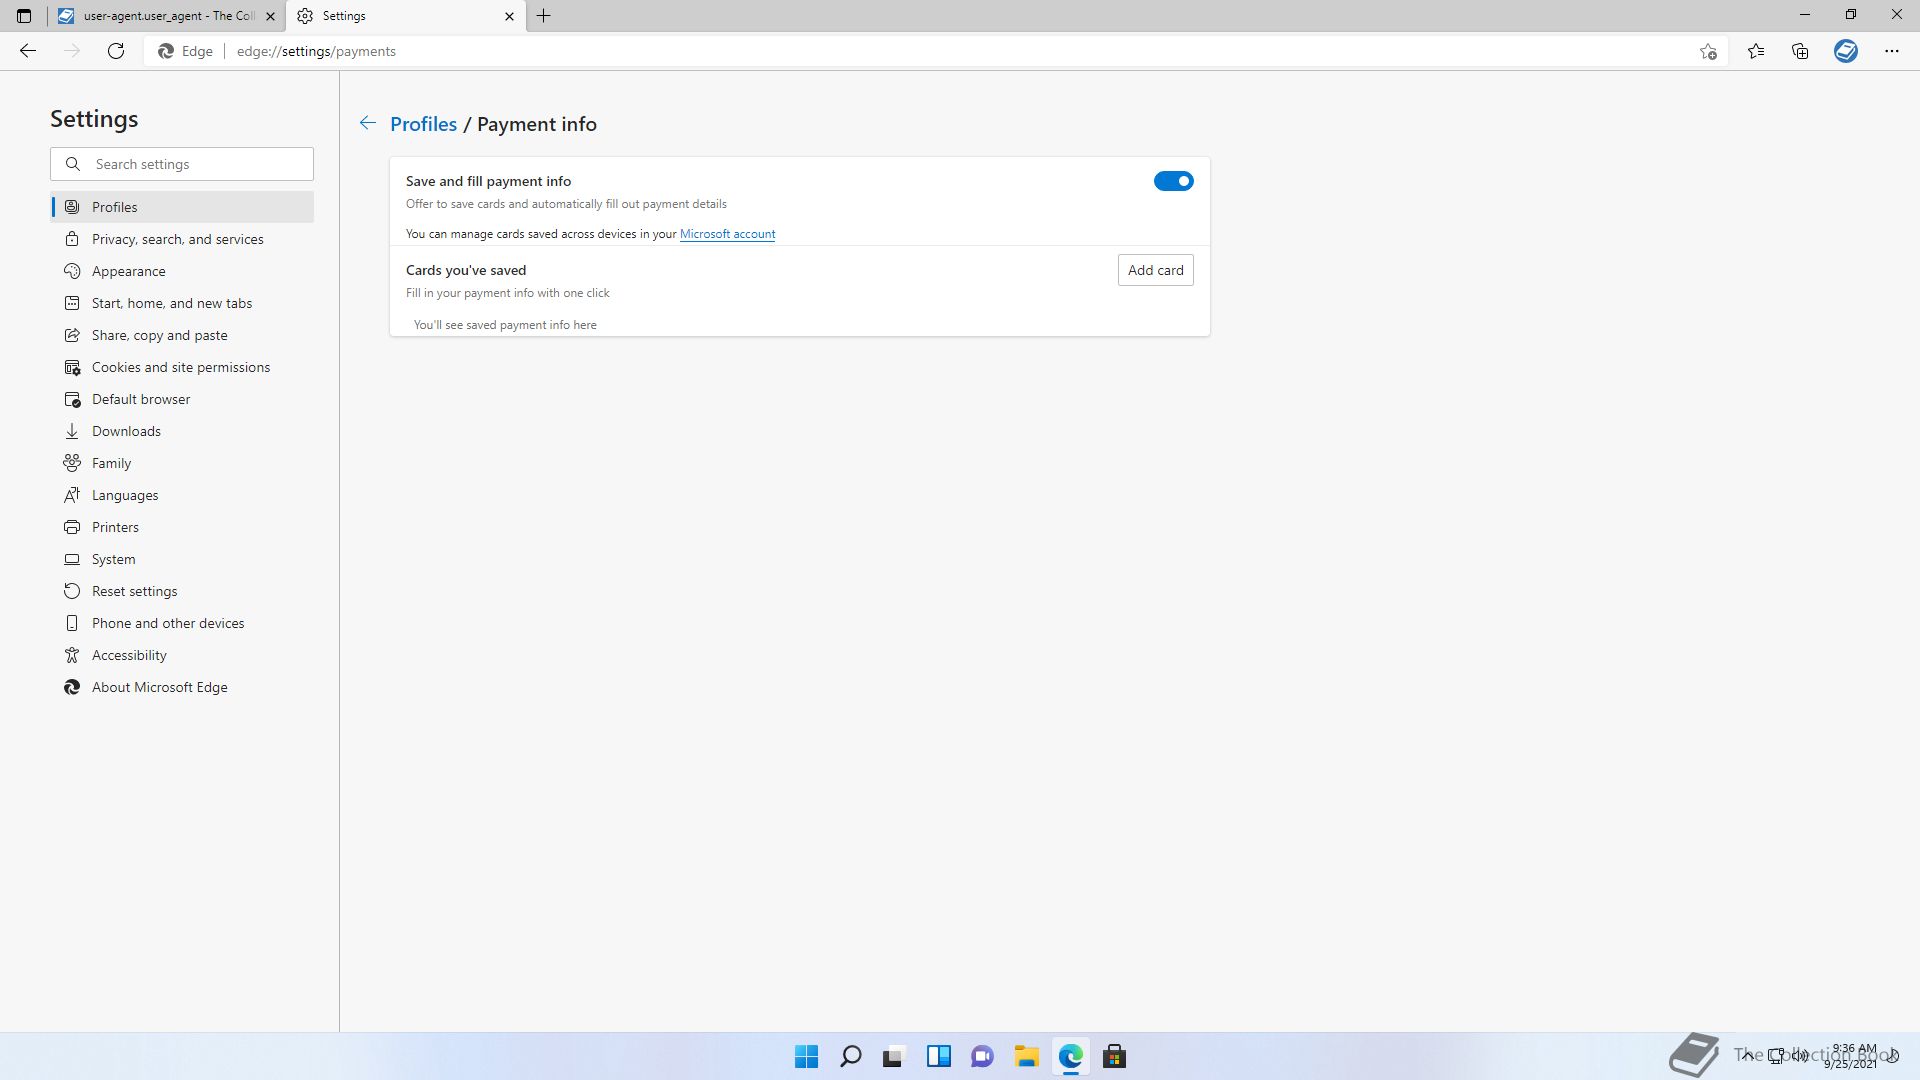Click the profile avatar icon

point(1846,51)
